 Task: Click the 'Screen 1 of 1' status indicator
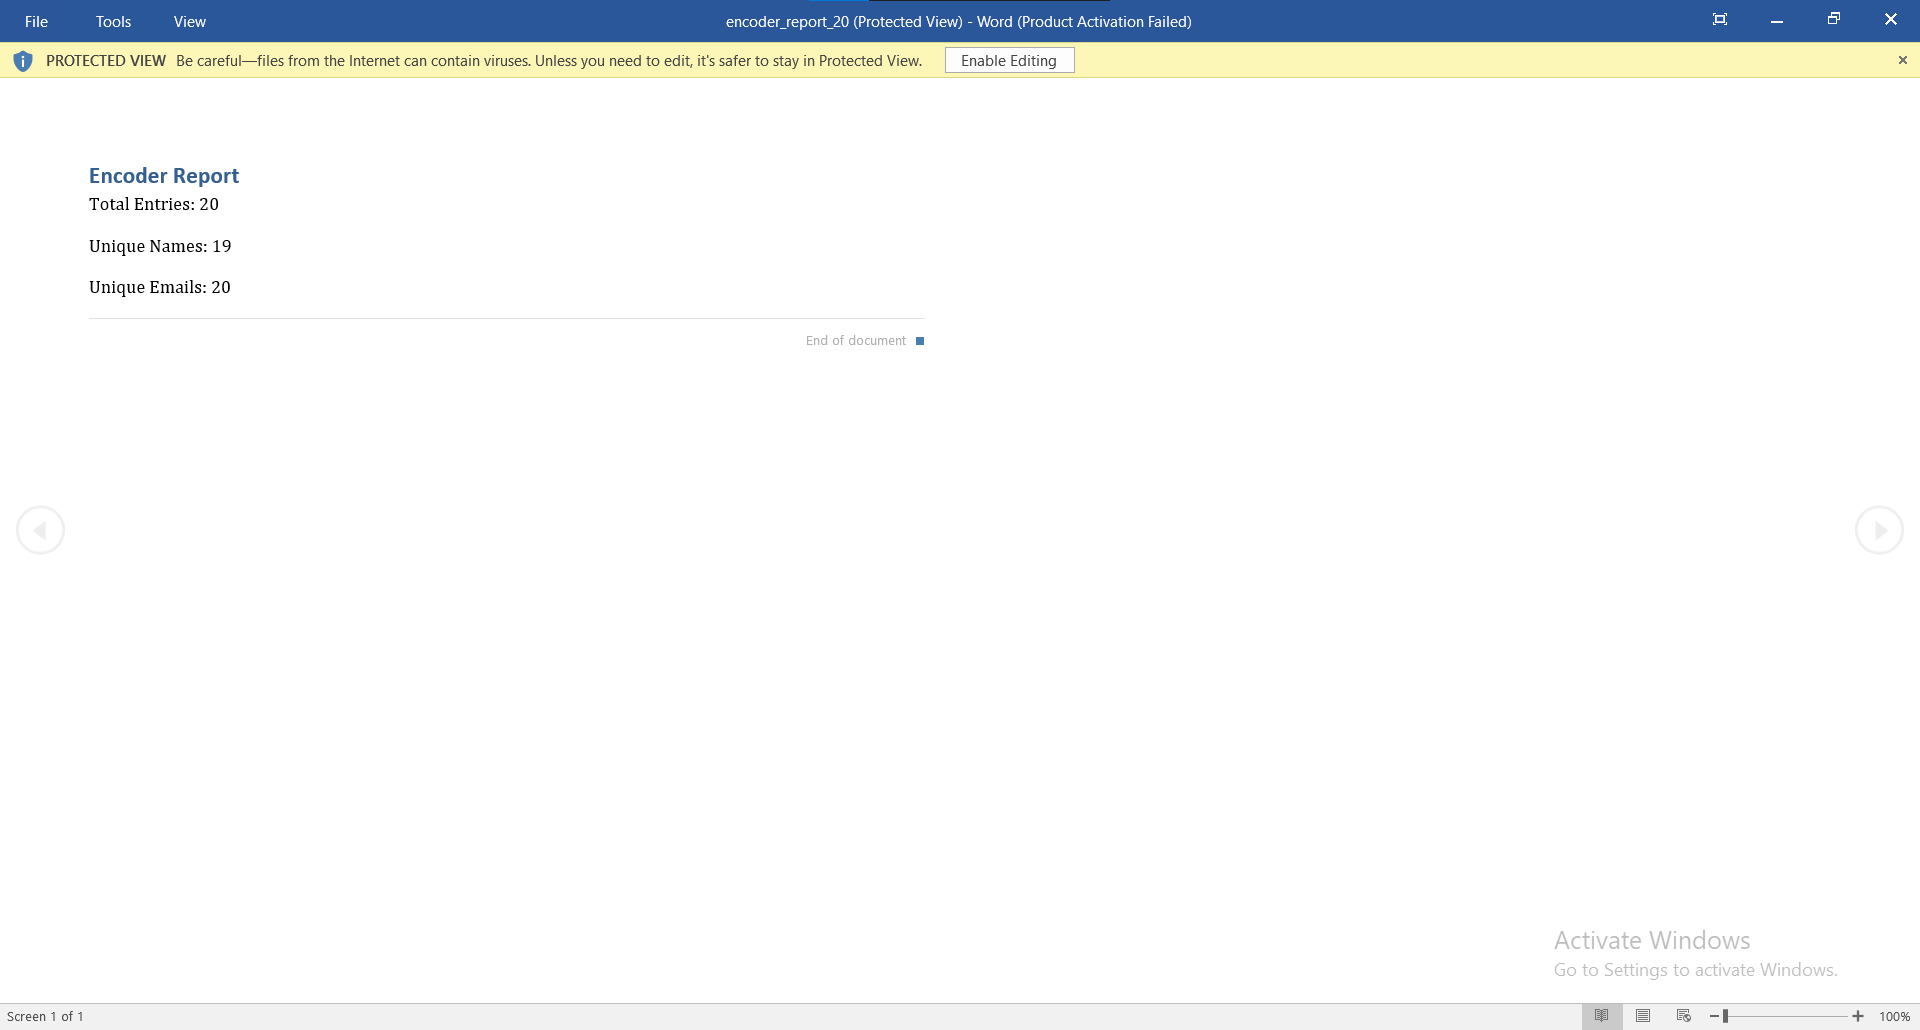46,1016
